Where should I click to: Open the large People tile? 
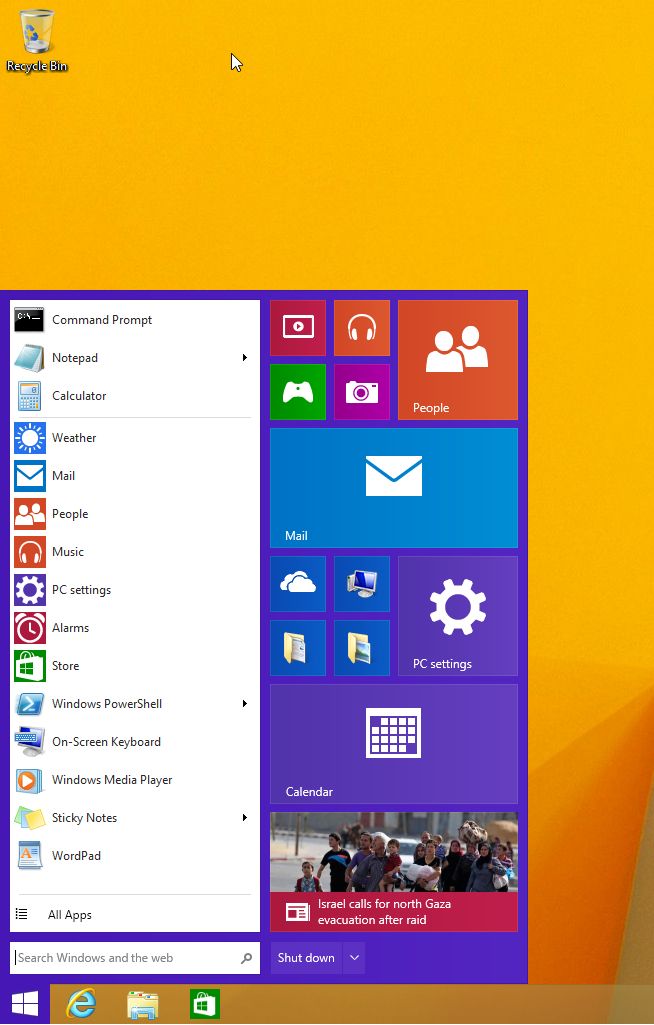458,360
